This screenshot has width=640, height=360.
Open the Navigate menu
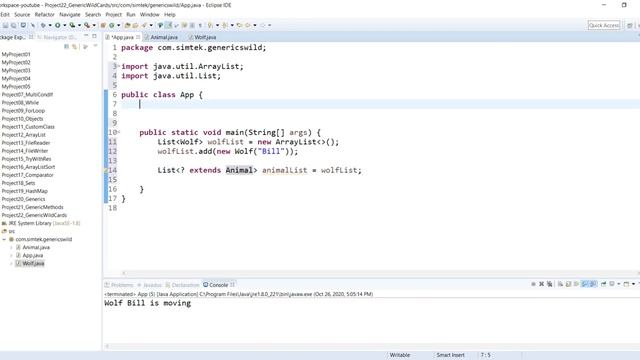[x=70, y=14]
